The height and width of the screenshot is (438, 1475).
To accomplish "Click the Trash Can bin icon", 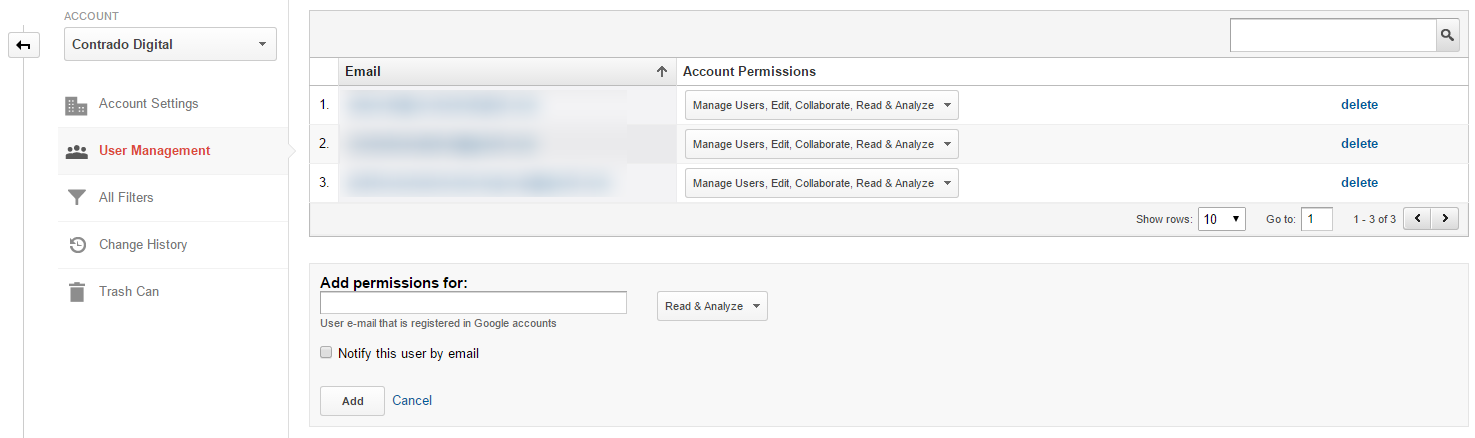I will [76, 292].
